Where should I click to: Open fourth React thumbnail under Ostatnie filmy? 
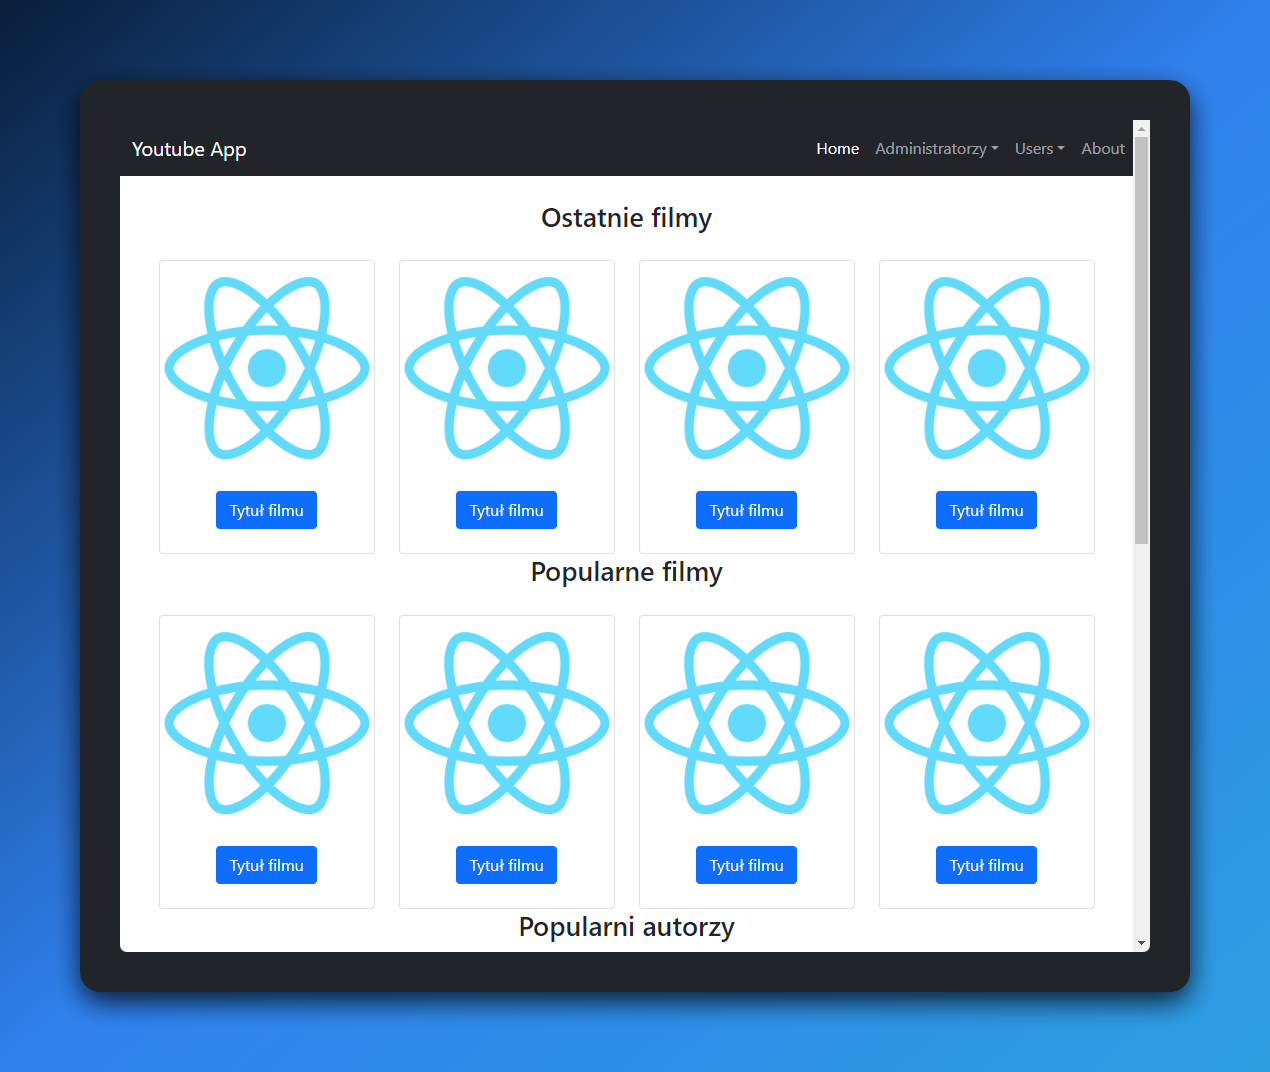(987, 368)
